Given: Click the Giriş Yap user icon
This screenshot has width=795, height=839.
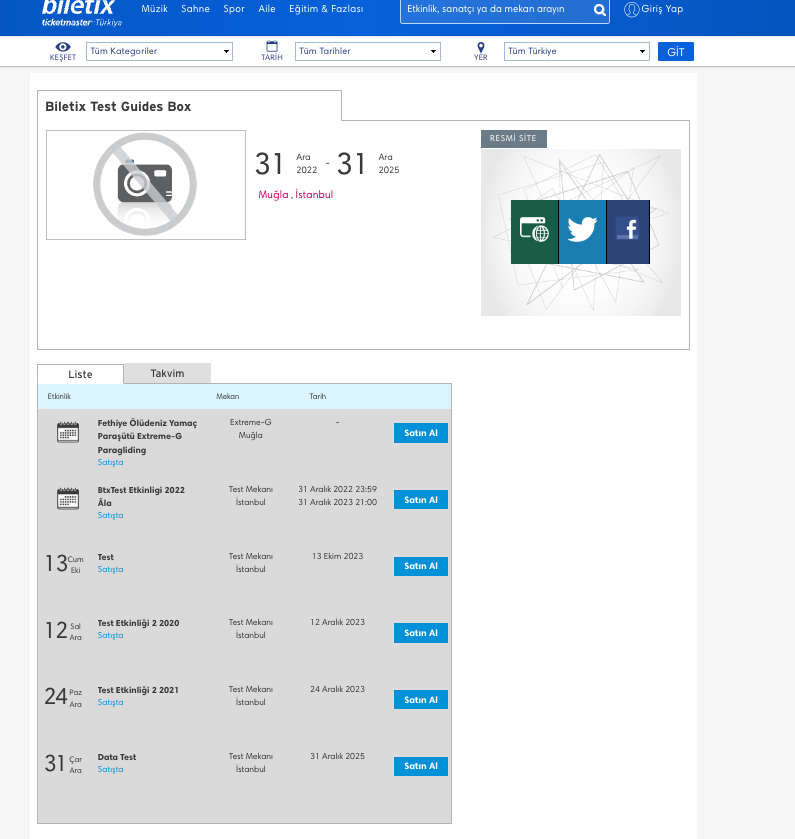Looking at the screenshot, I should tap(631, 10).
